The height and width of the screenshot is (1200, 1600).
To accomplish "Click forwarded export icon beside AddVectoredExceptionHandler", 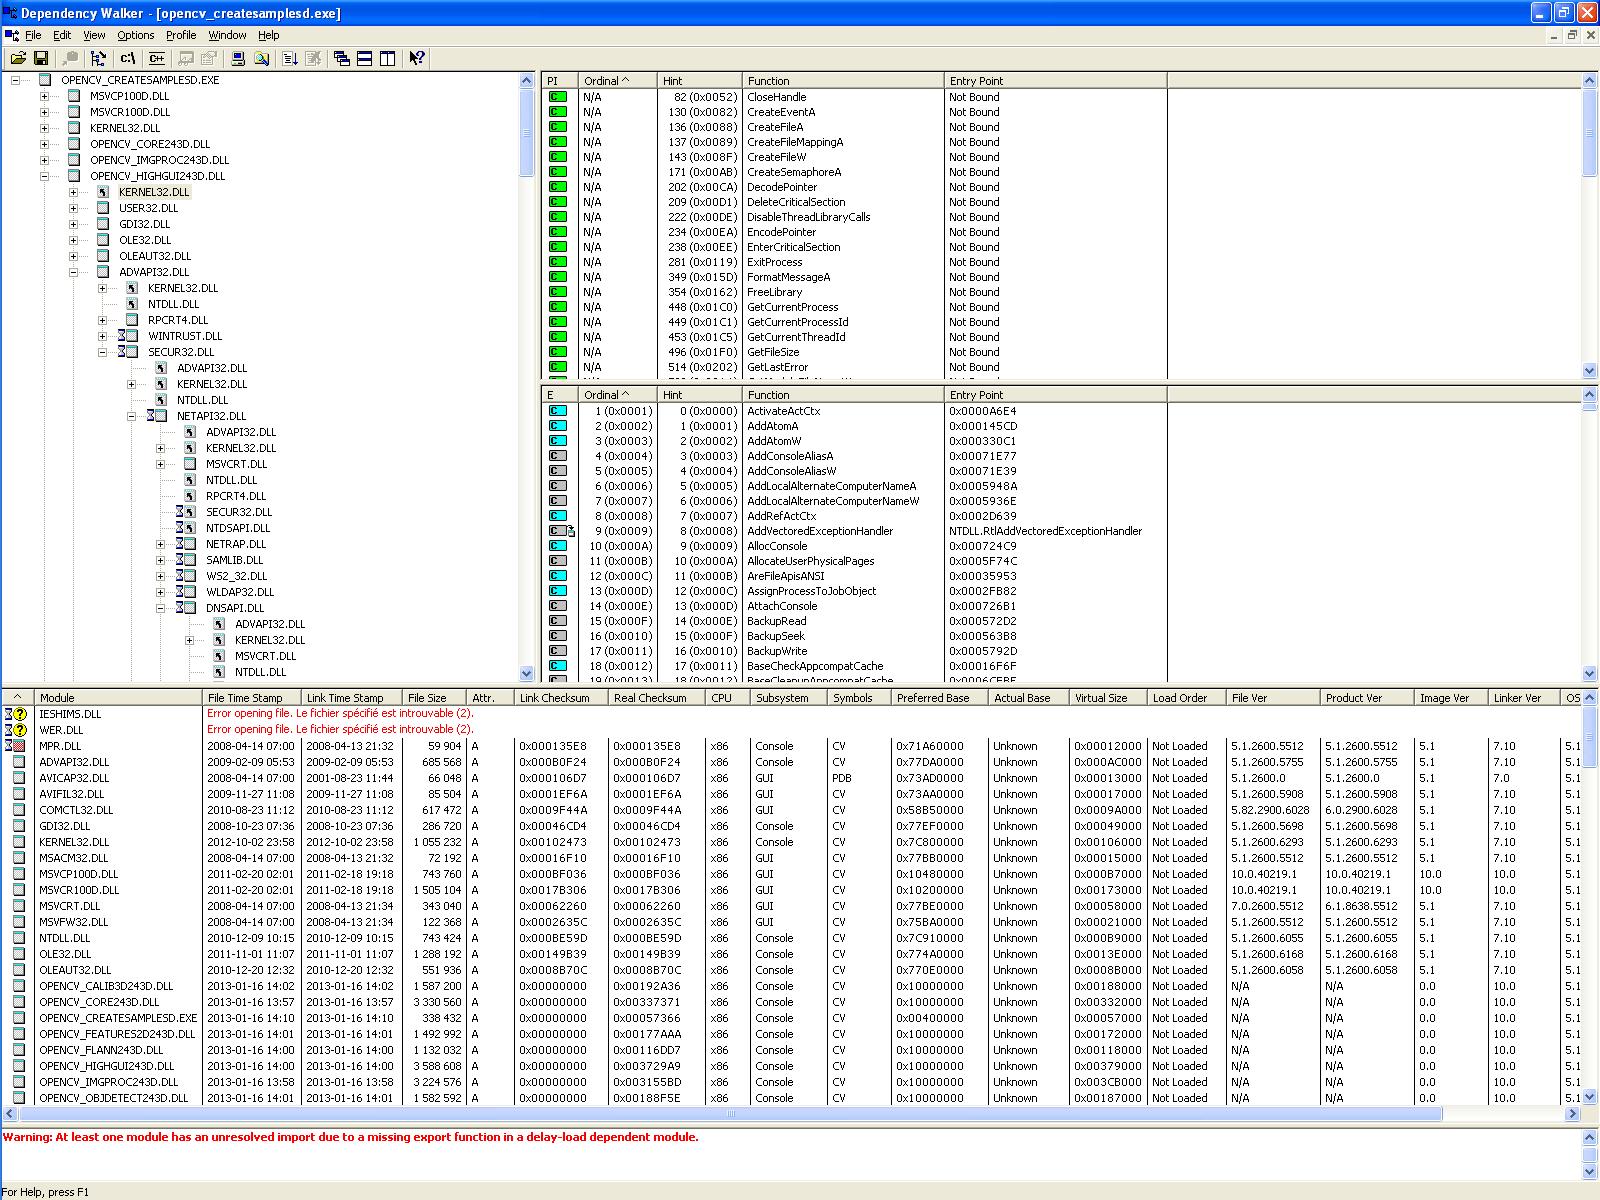I will click(562, 531).
